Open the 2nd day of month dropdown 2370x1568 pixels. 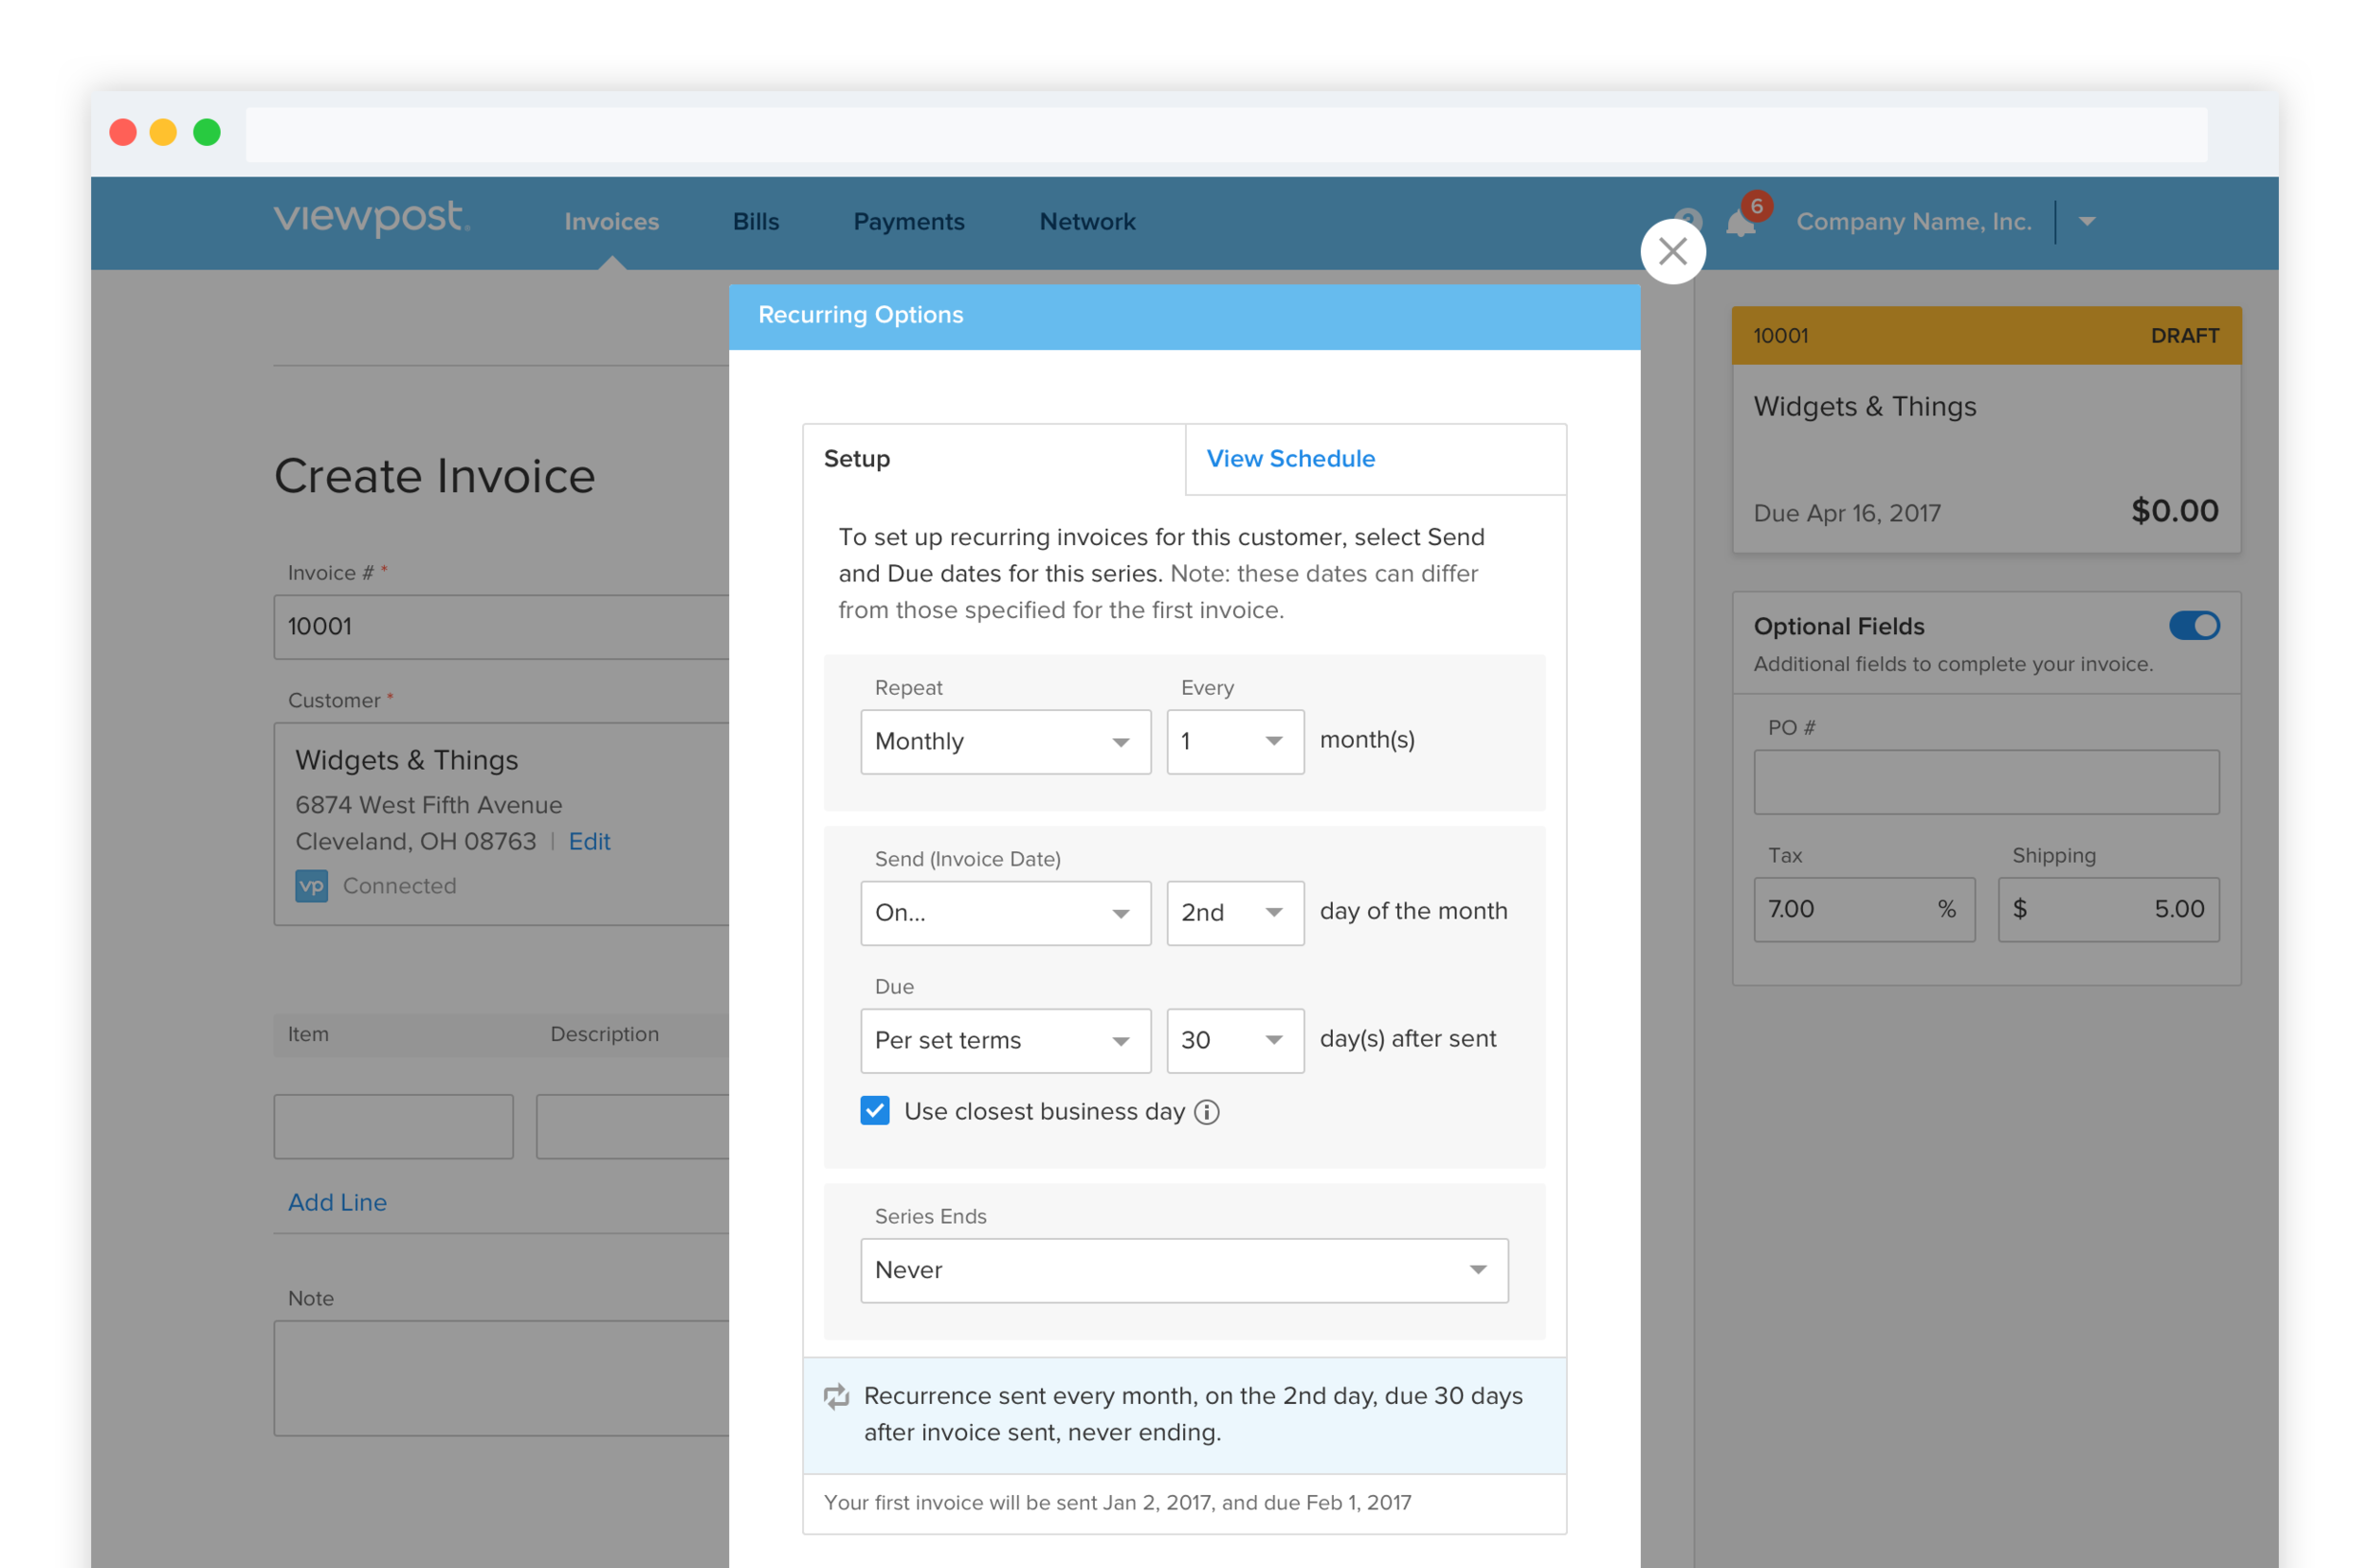(1235, 912)
